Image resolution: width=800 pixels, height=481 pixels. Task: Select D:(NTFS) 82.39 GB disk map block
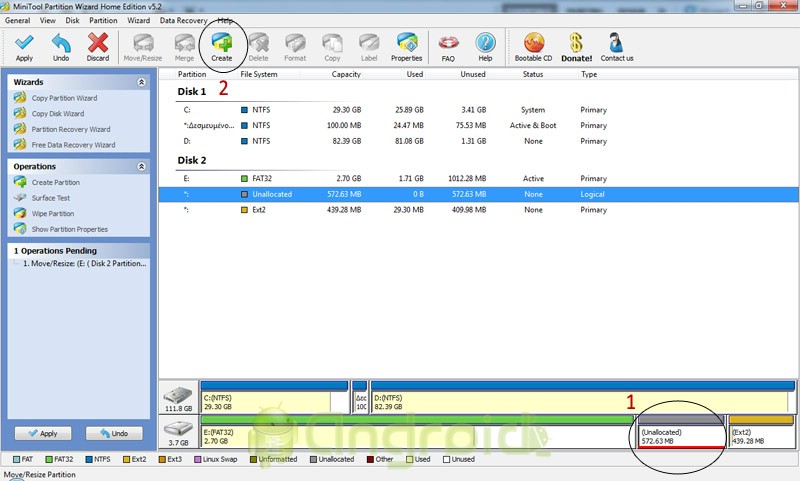pos(583,397)
